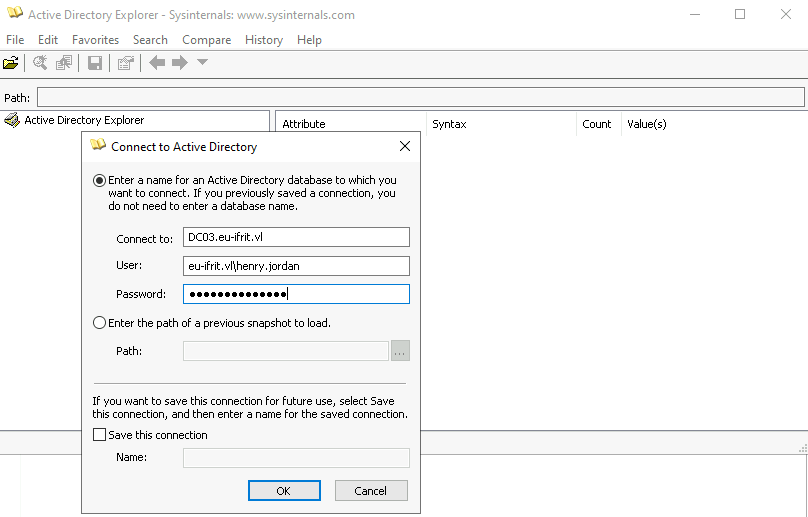The image size is (808, 517).
Task: Close the Active Directory Explorer window
Action: click(x=786, y=14)
